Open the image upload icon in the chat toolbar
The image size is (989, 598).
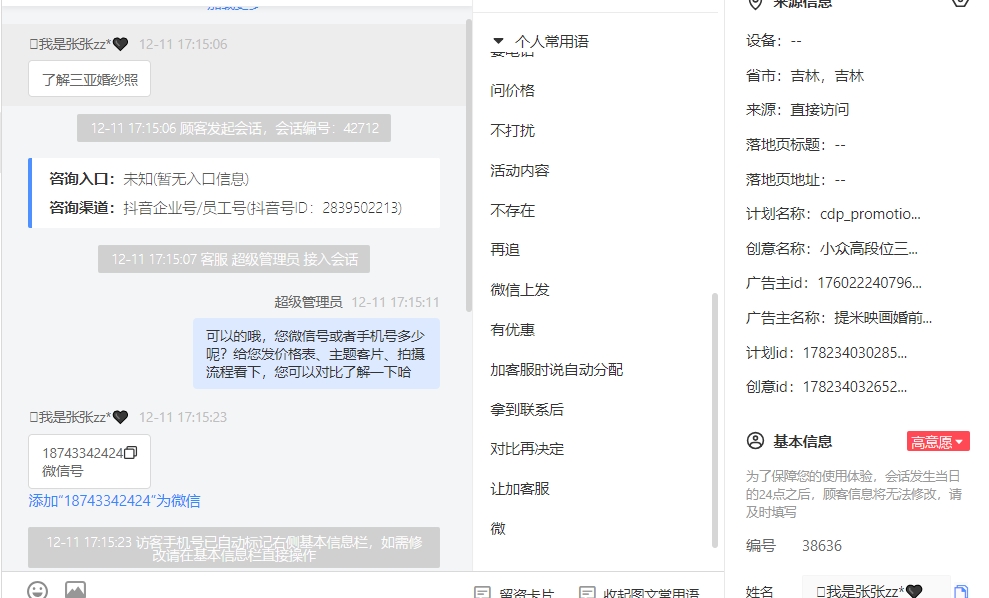(76, 590)
